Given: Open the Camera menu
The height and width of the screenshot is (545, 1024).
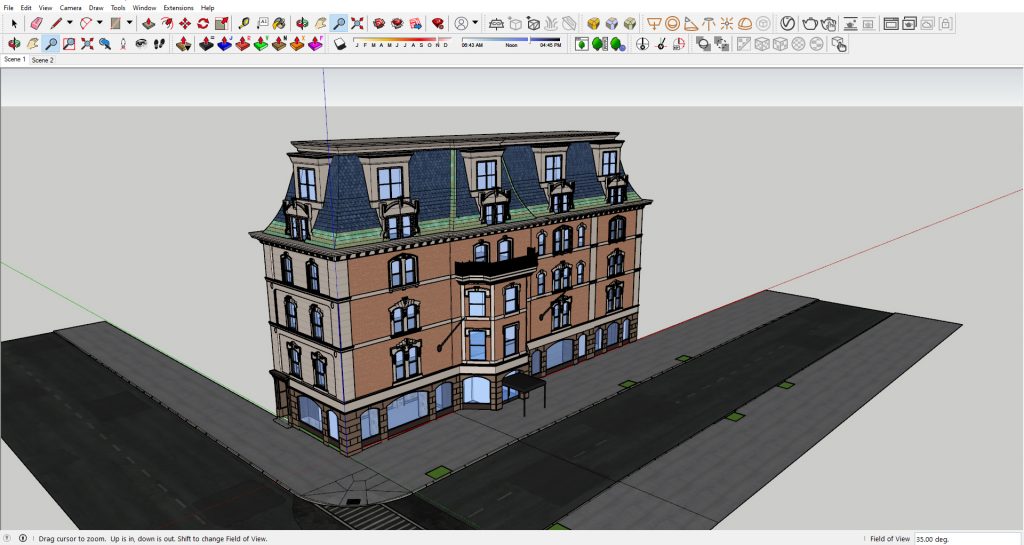Looking at the screenshot, I should (x=70, y=7).
